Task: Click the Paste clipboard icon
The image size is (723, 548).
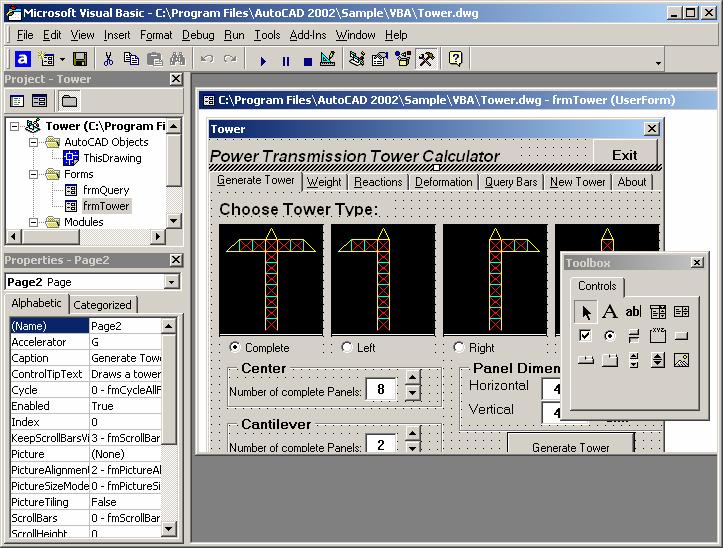Action: [x=154, y=60]
